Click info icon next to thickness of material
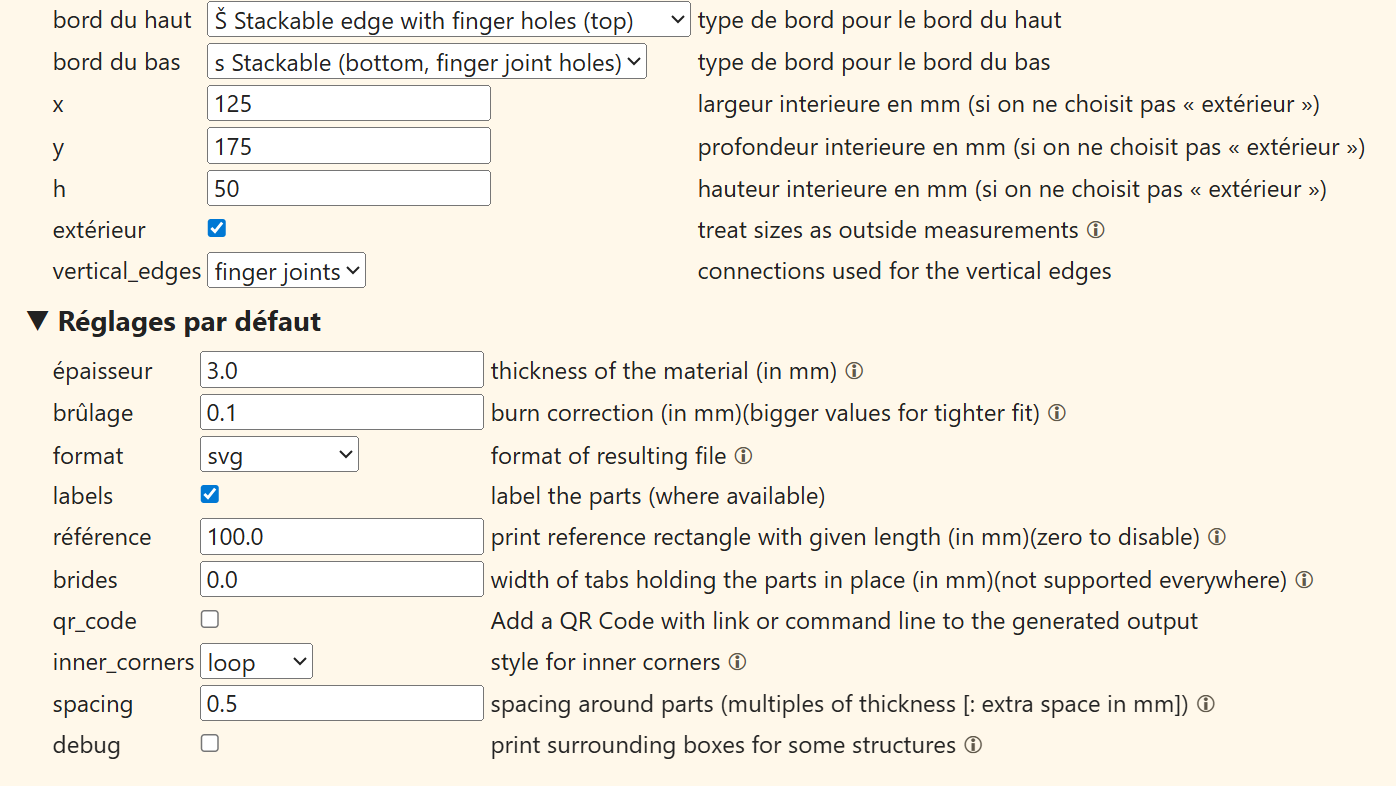Viewport: 1396px width, 786px height. (854, 371)
